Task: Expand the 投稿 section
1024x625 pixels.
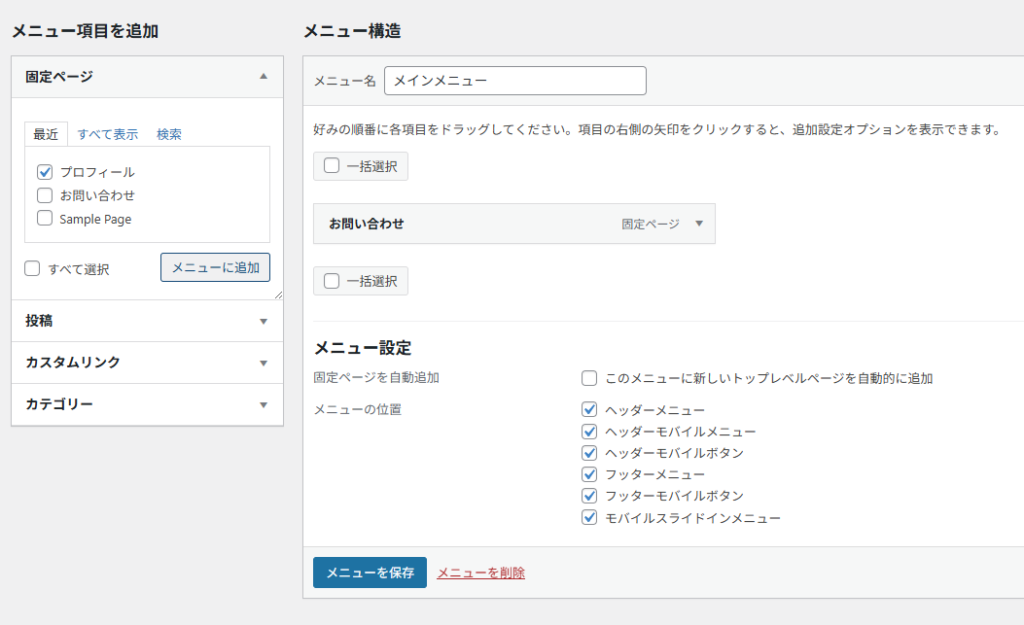Action: click(263, 321)
